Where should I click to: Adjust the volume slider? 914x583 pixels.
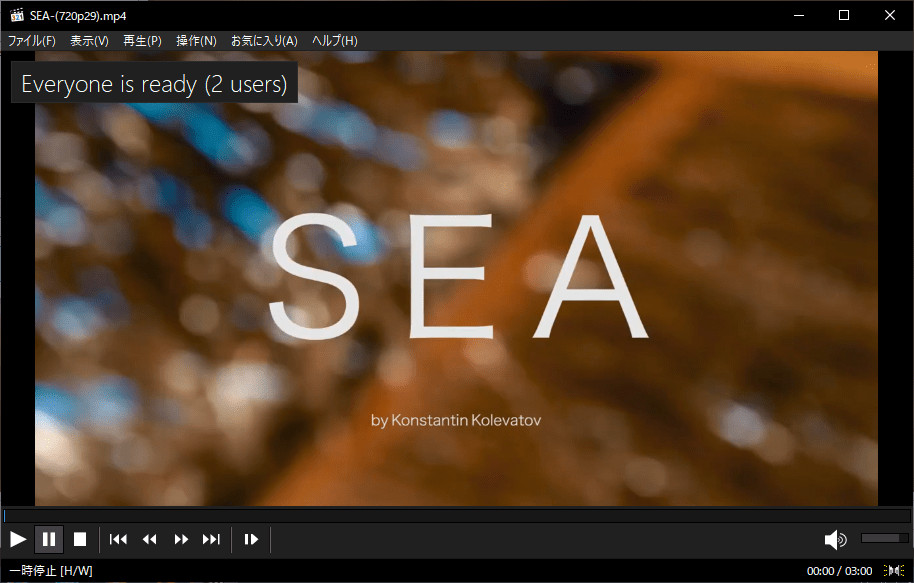(884, 538)
